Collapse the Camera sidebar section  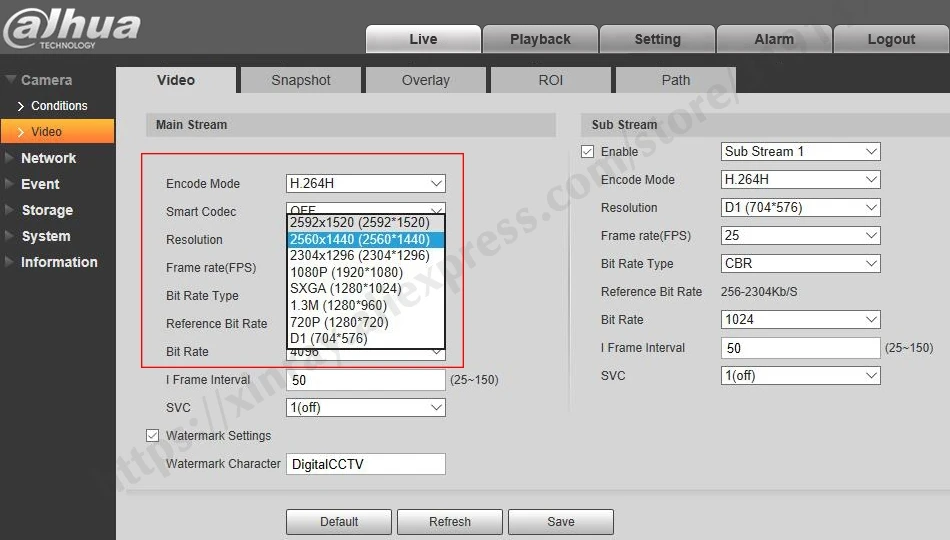[x=38, y=80]
